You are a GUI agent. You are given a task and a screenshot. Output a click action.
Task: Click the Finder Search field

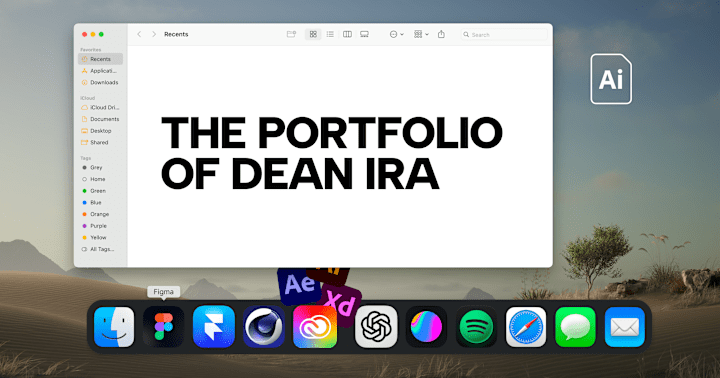(x=504, y=34)
